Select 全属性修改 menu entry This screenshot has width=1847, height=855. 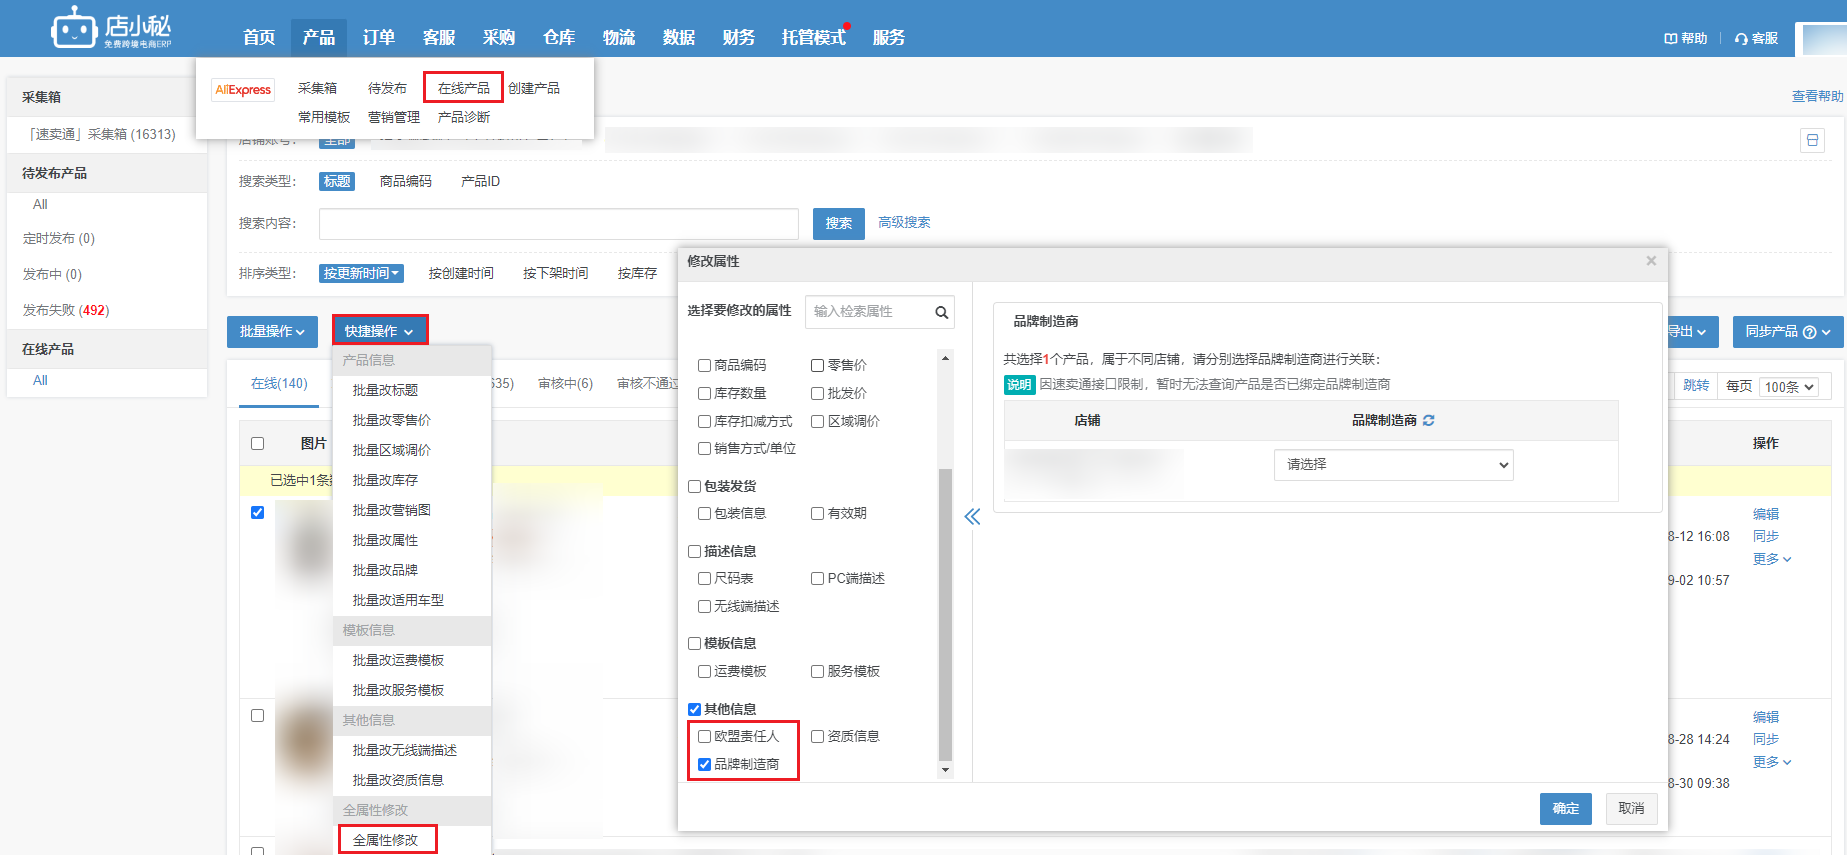click(386, 841)
